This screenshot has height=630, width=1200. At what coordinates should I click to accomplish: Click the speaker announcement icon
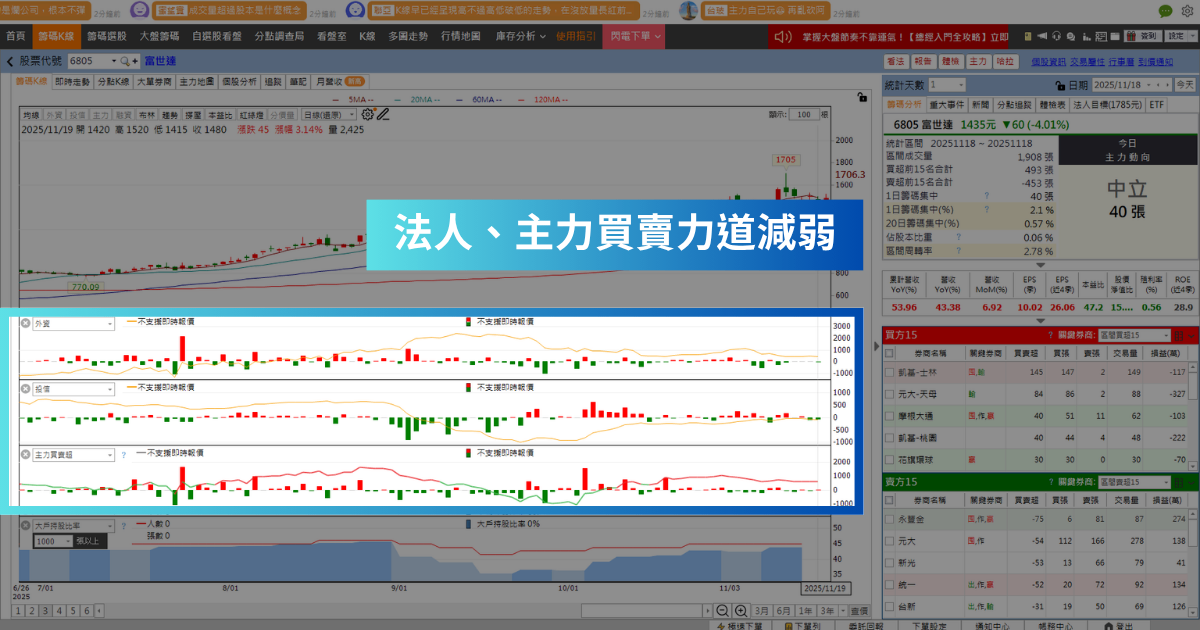pos(783,35)
